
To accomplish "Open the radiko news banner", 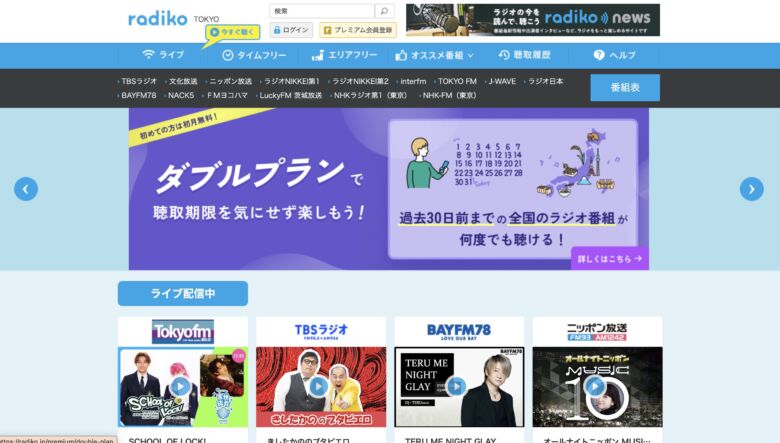I will click(x=533, y=20).
